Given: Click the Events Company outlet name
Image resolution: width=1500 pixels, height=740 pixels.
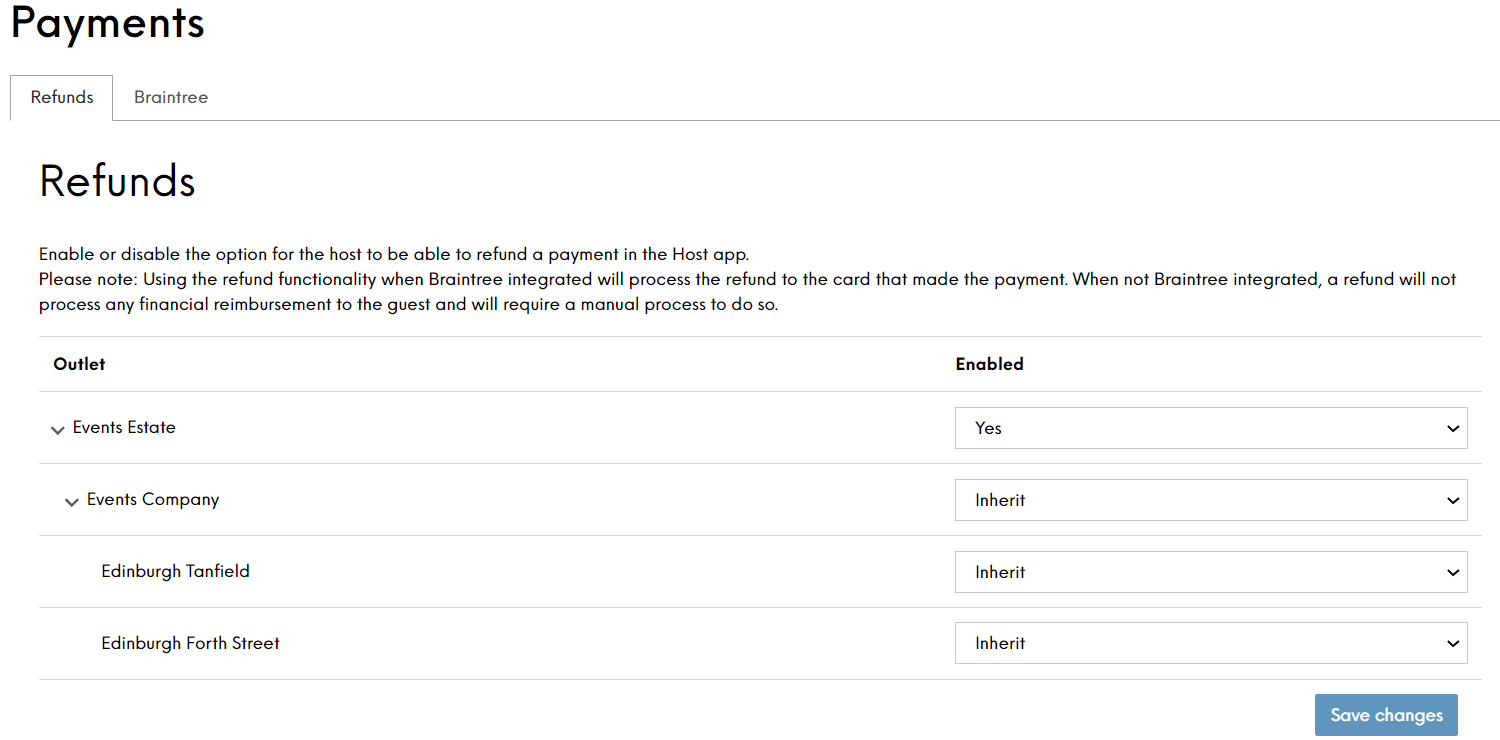Looking at the screenshot, I should point(153,499).
